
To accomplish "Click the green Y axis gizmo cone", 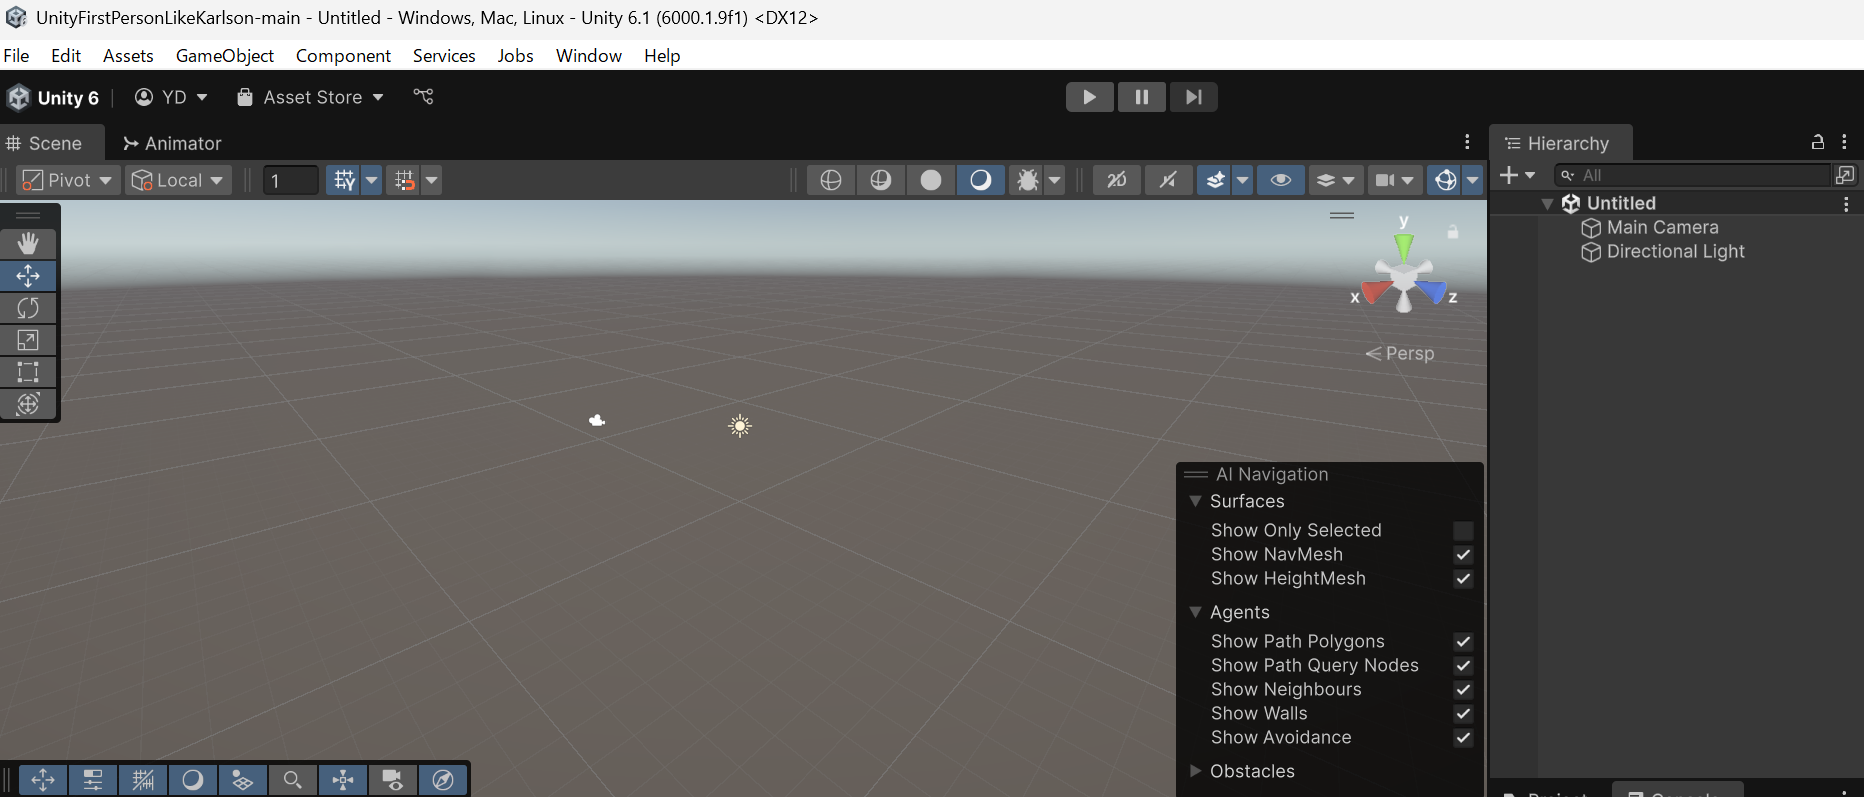I will click(1404, 245).
